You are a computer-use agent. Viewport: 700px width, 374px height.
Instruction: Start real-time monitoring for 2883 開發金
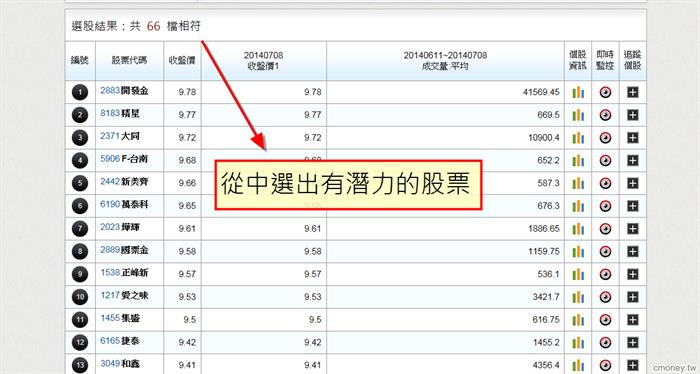605,92
